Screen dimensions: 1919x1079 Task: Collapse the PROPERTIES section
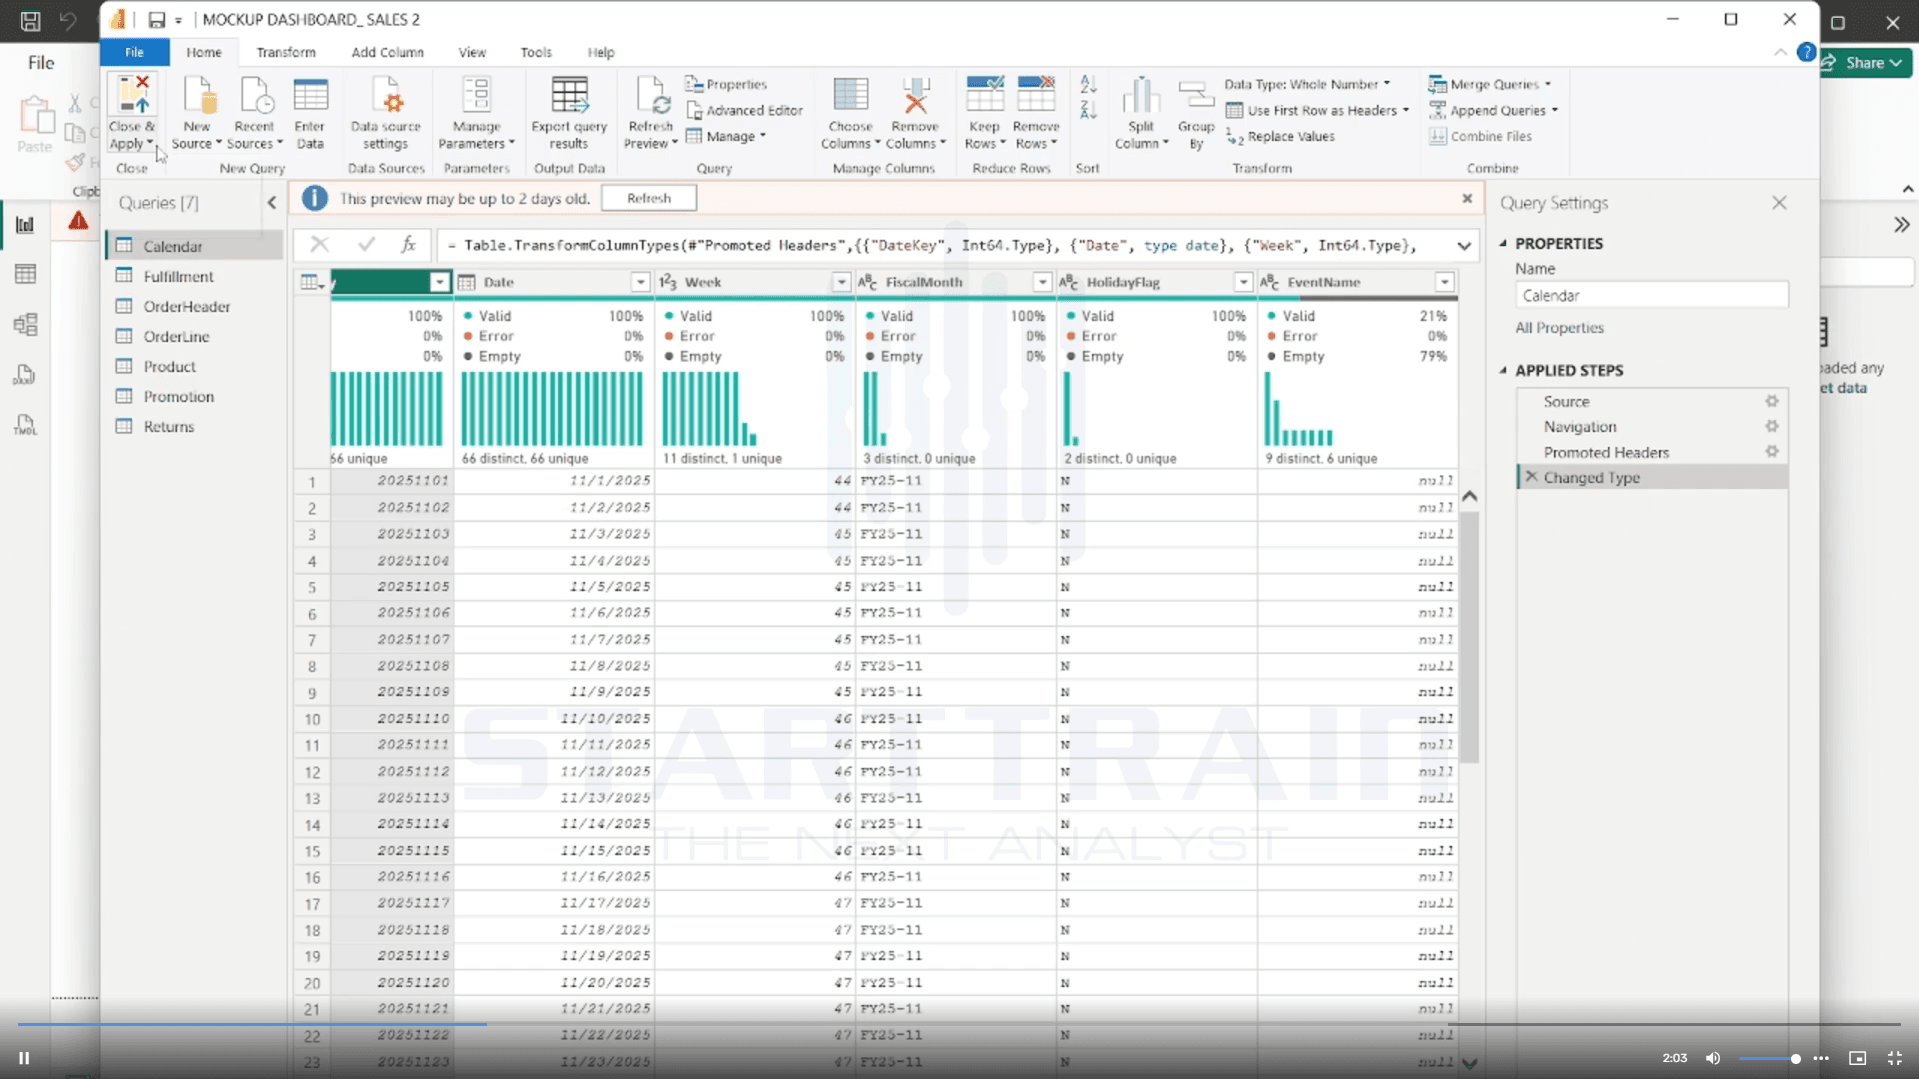coord(1503,243)
